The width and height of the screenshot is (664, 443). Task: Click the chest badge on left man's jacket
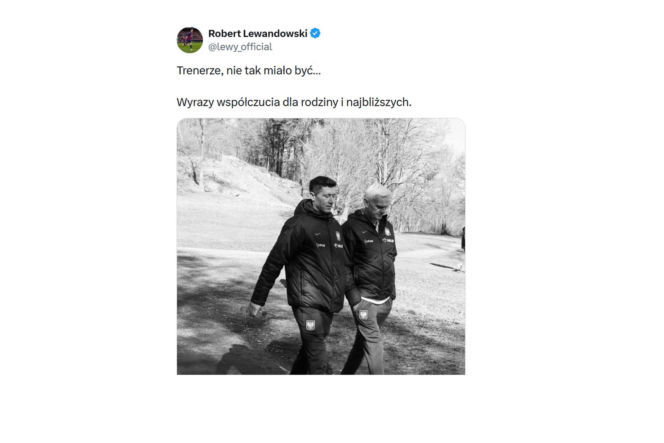point(338,236)
